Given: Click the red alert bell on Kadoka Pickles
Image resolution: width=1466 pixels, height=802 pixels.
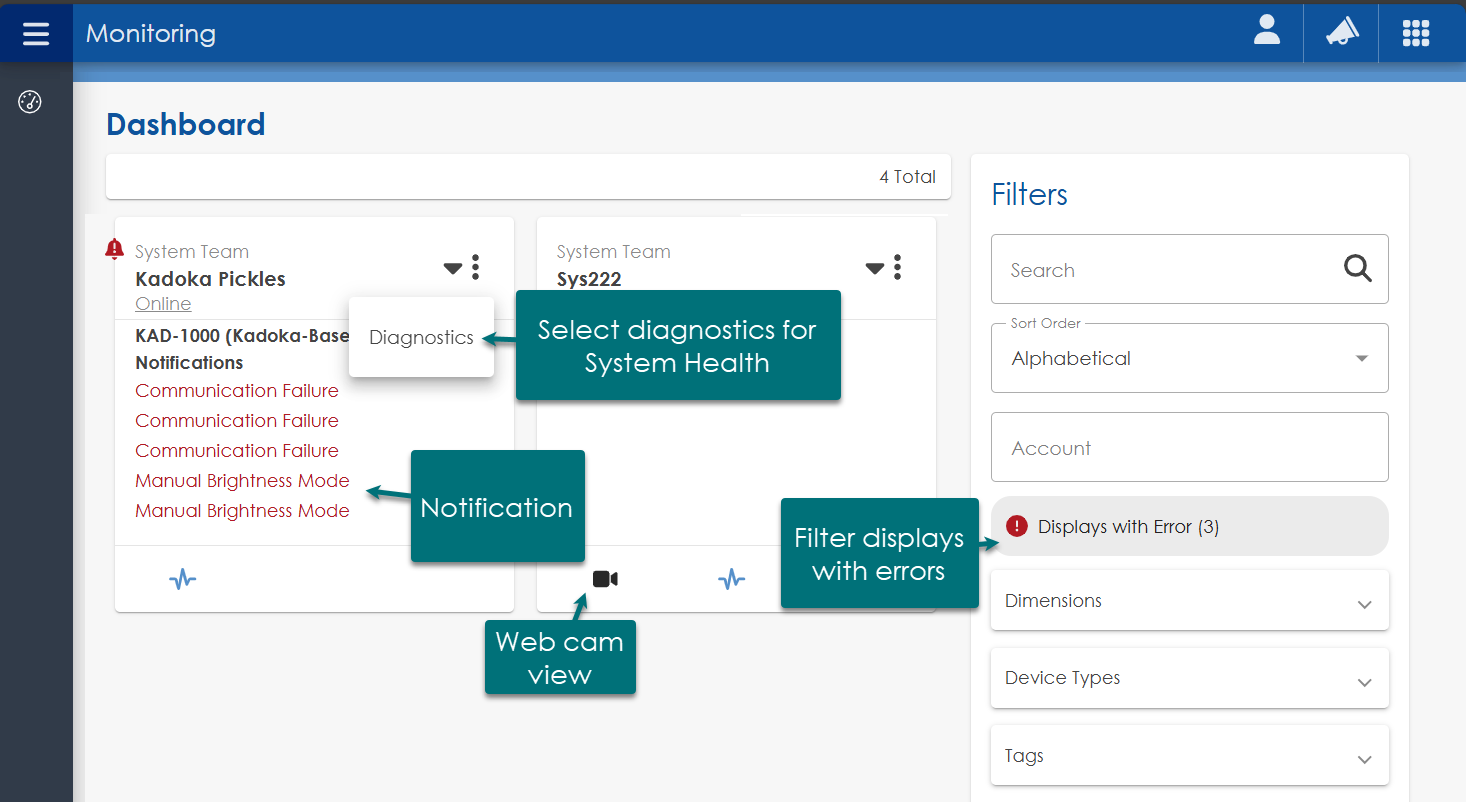Looking at the screenshot, I should point(115,249).
